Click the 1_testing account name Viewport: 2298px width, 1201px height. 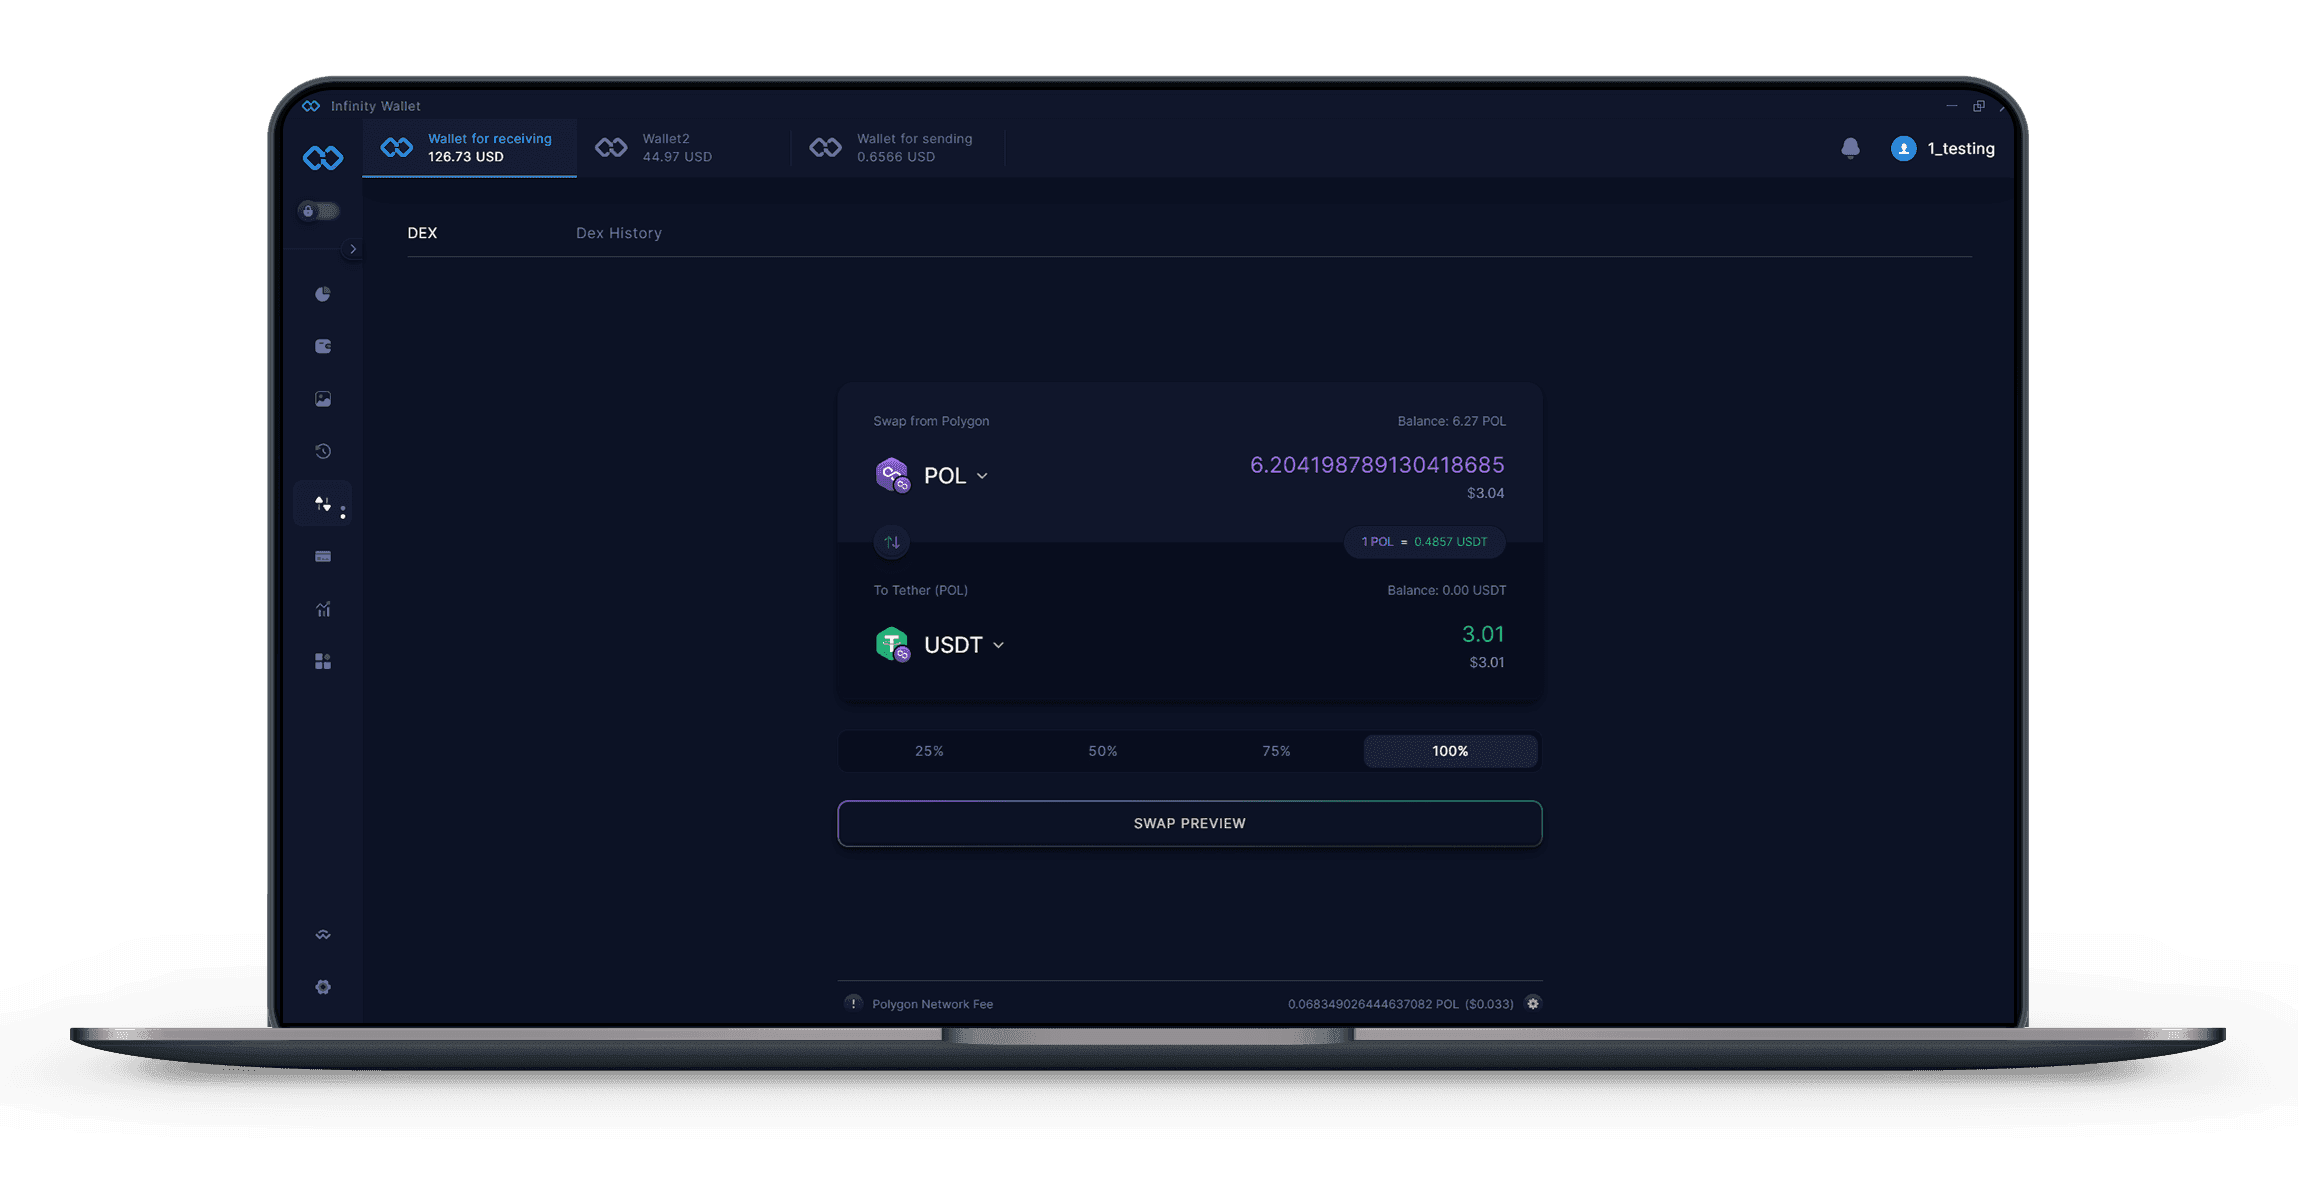coord(1961,148)
